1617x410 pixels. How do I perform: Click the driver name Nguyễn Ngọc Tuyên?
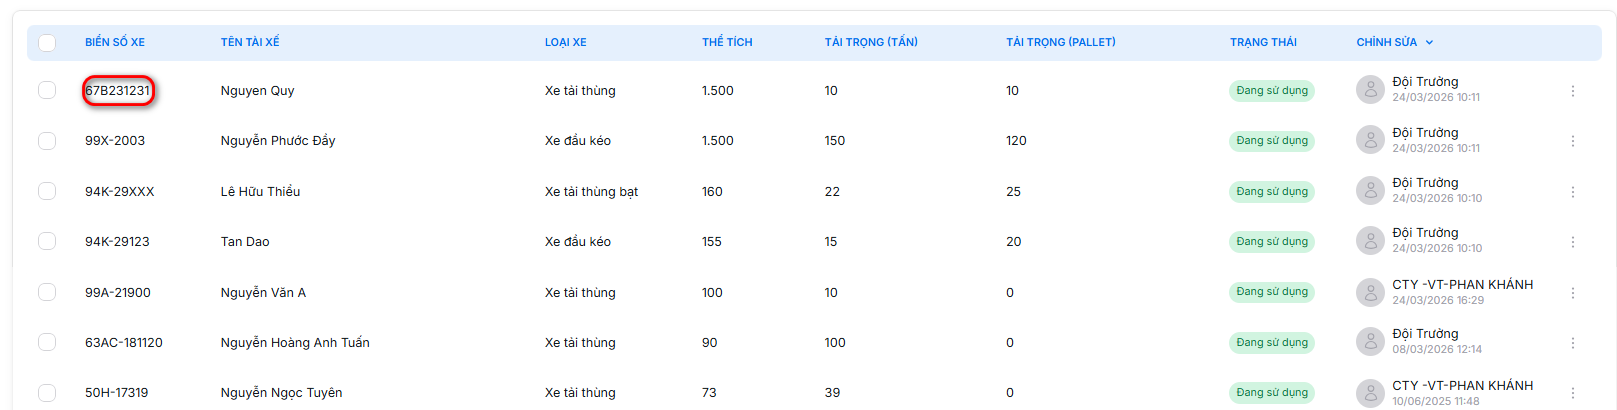(281, 393)
